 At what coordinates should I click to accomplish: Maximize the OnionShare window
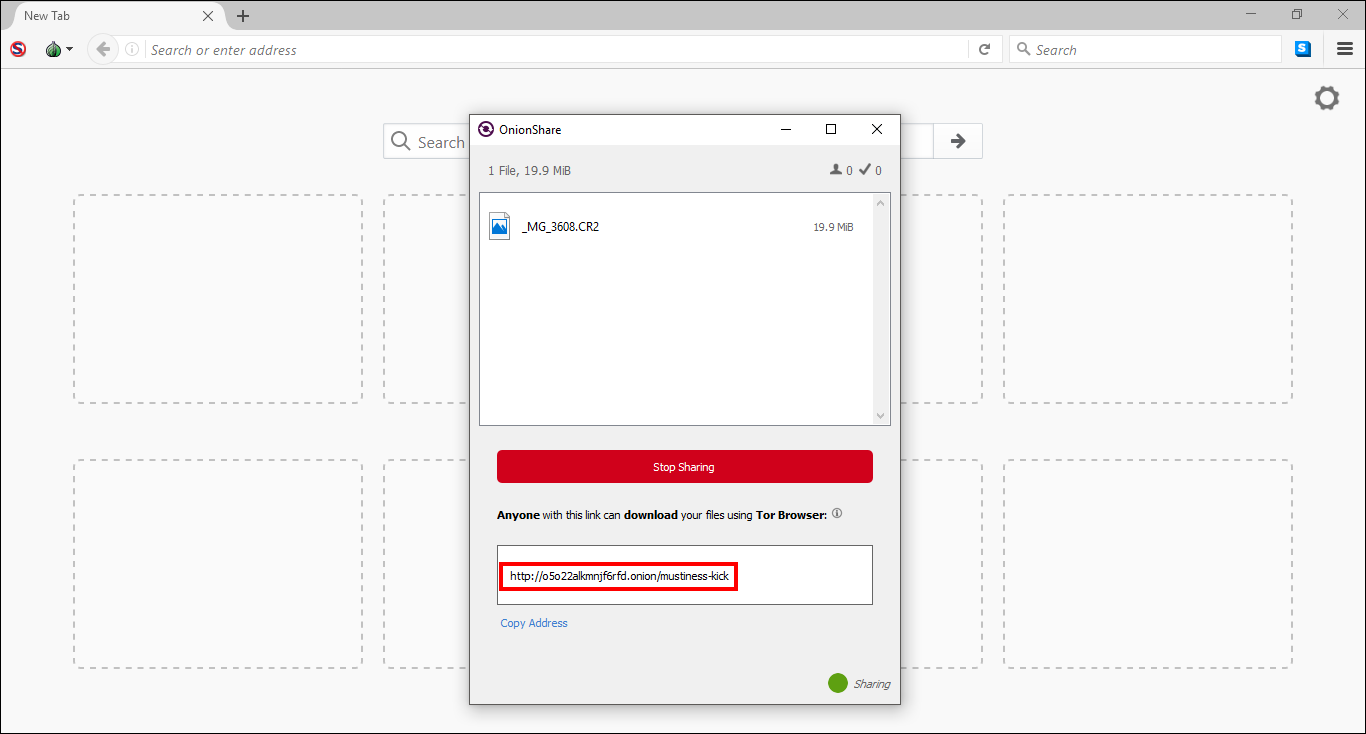tap(831, 129)
